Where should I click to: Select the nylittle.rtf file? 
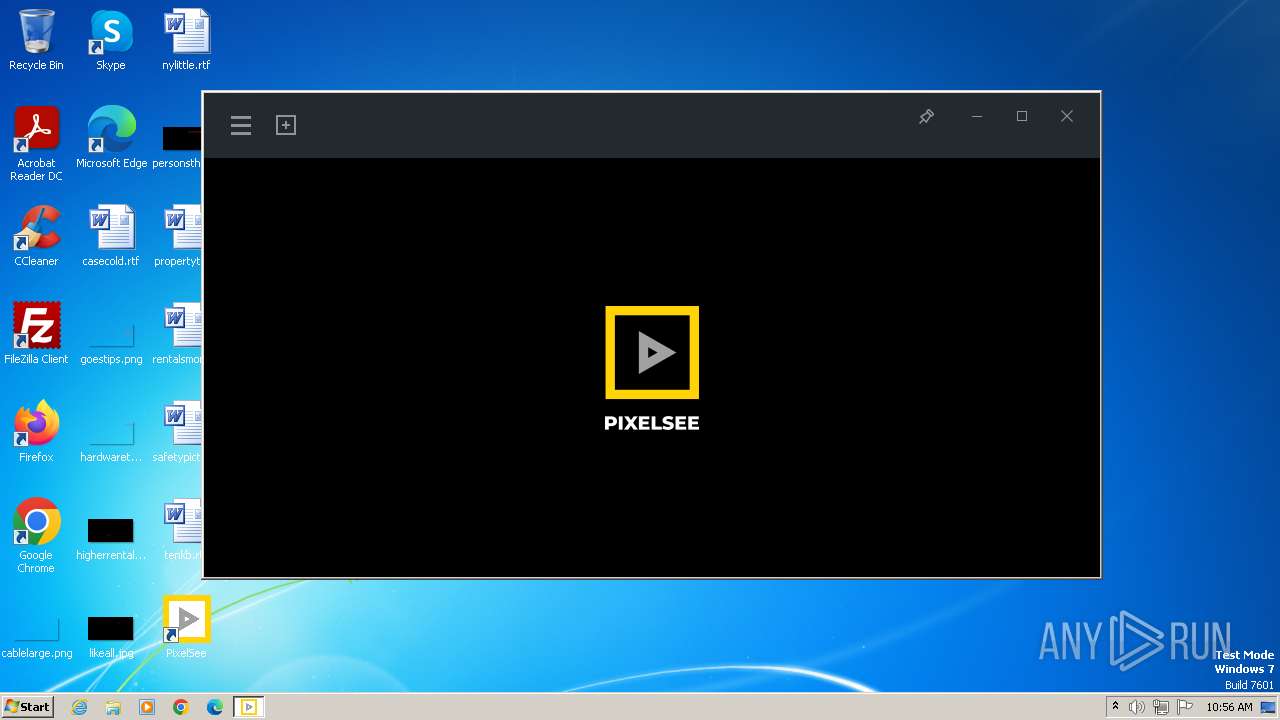[186, 40]
